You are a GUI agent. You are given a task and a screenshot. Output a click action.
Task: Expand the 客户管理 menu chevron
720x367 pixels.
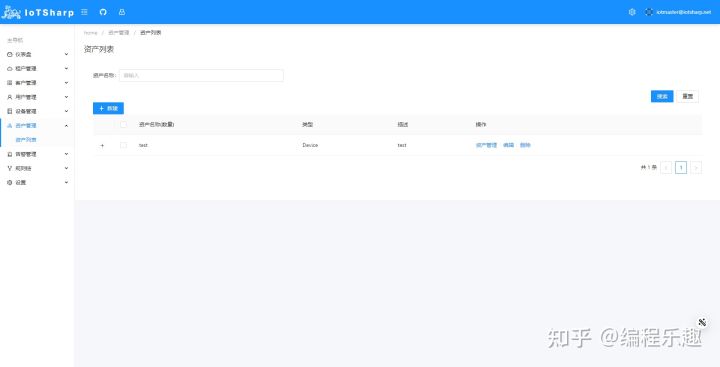click(x=66, y=83)
